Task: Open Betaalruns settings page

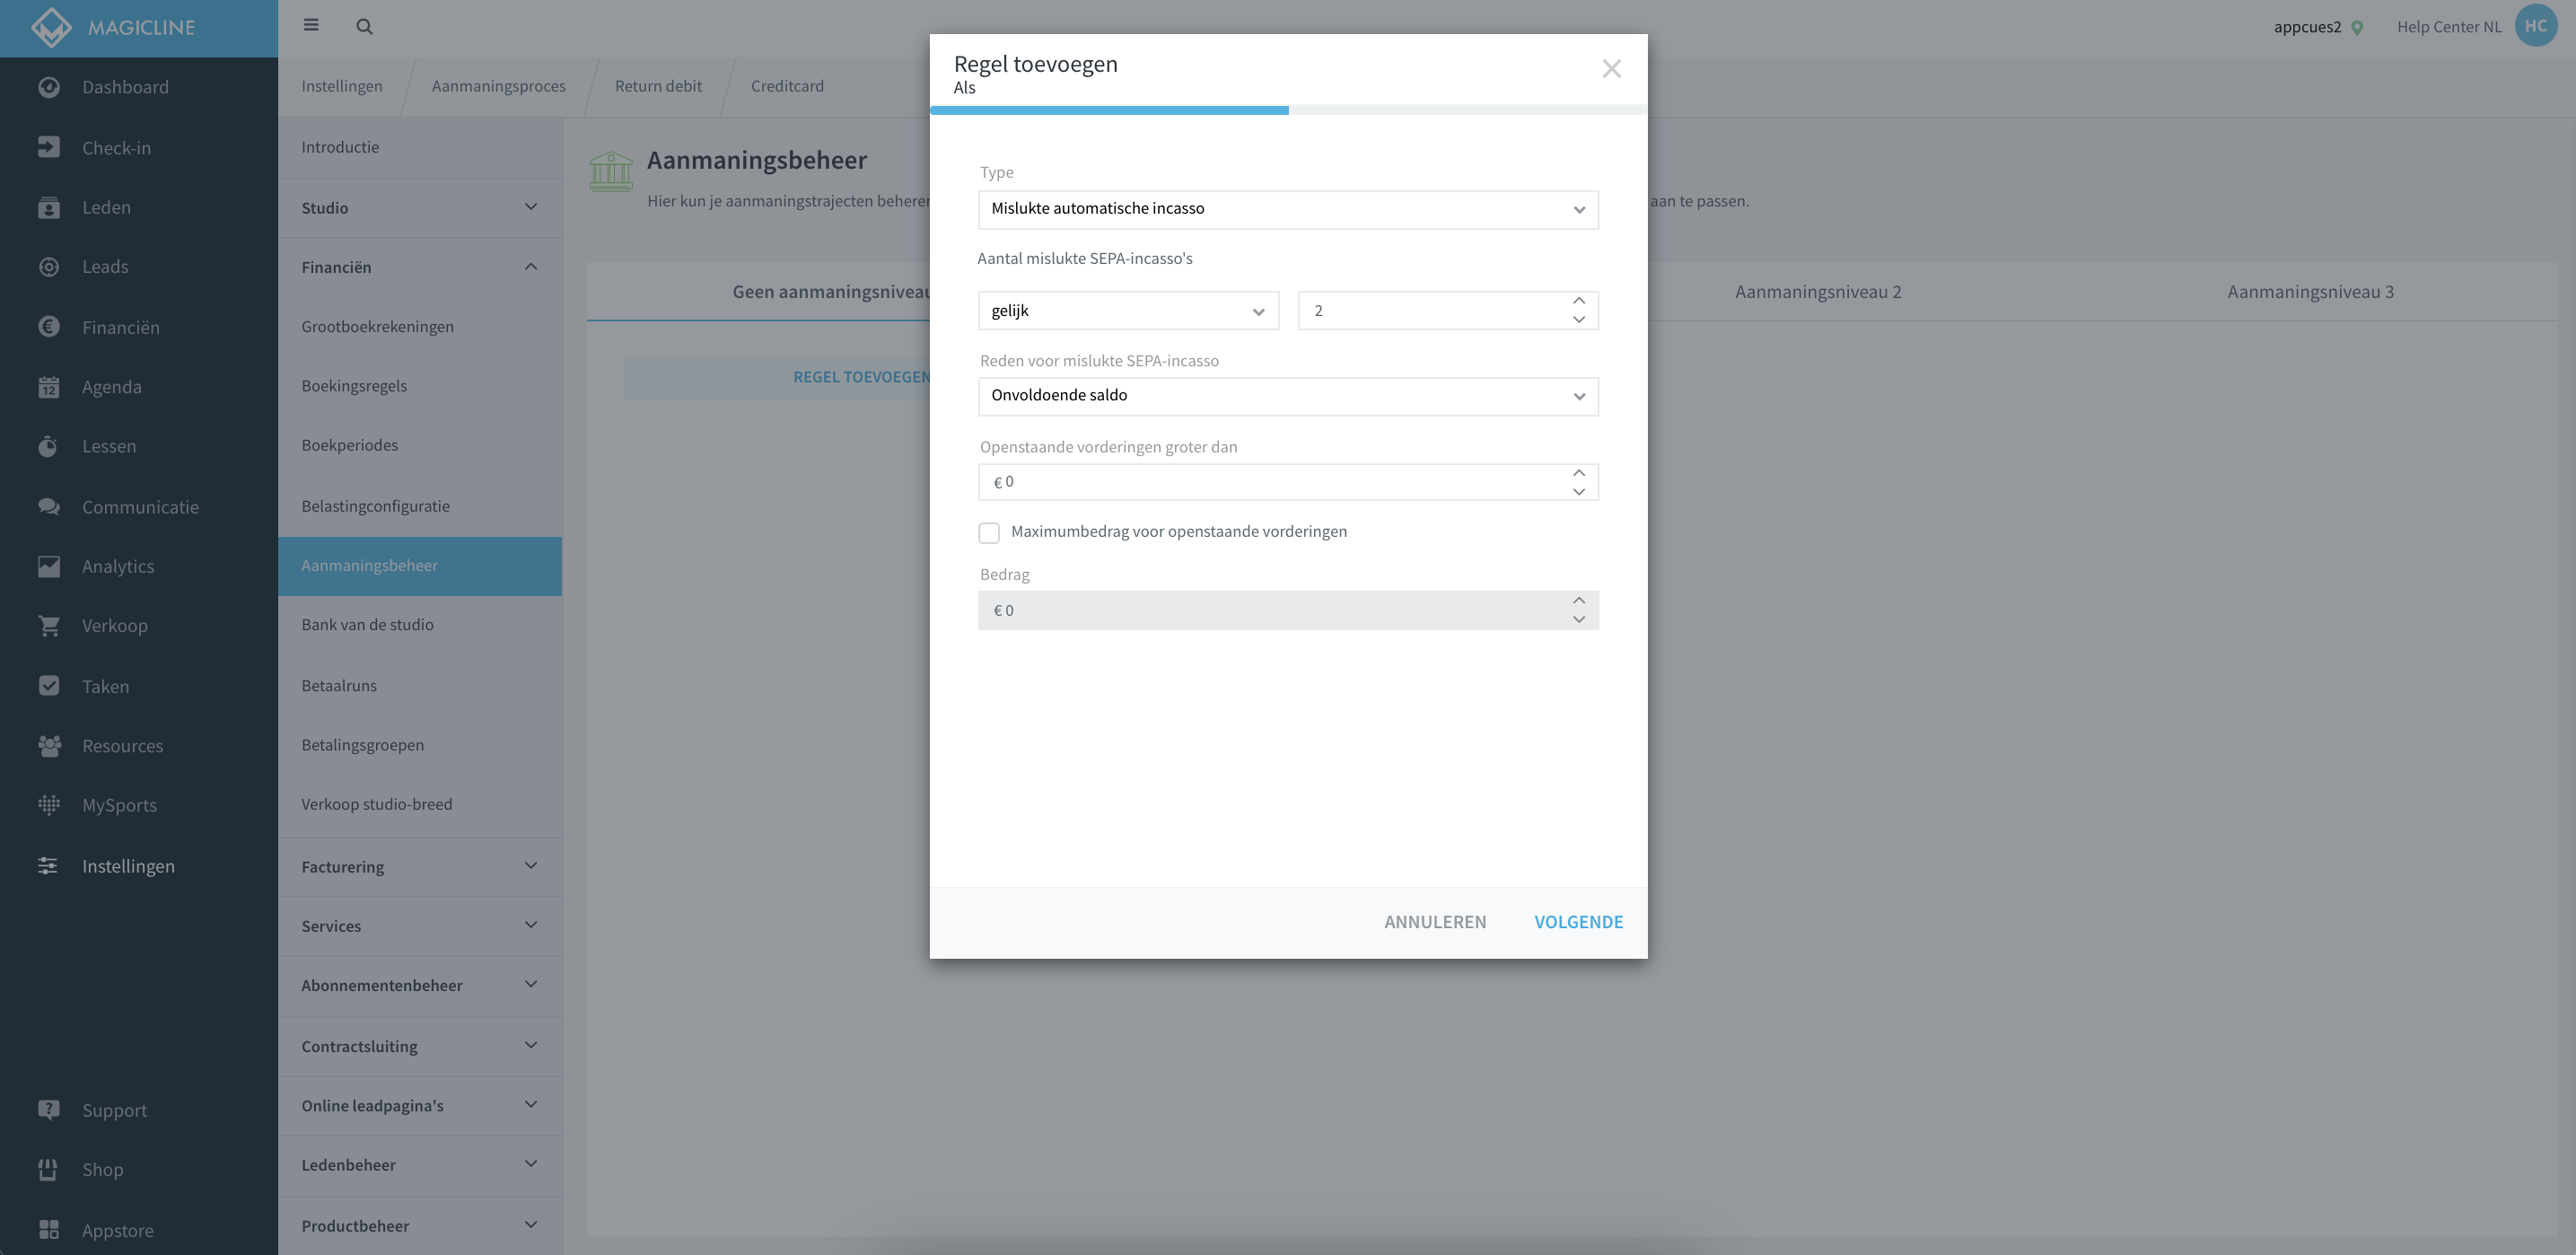Action: [420, 686]
